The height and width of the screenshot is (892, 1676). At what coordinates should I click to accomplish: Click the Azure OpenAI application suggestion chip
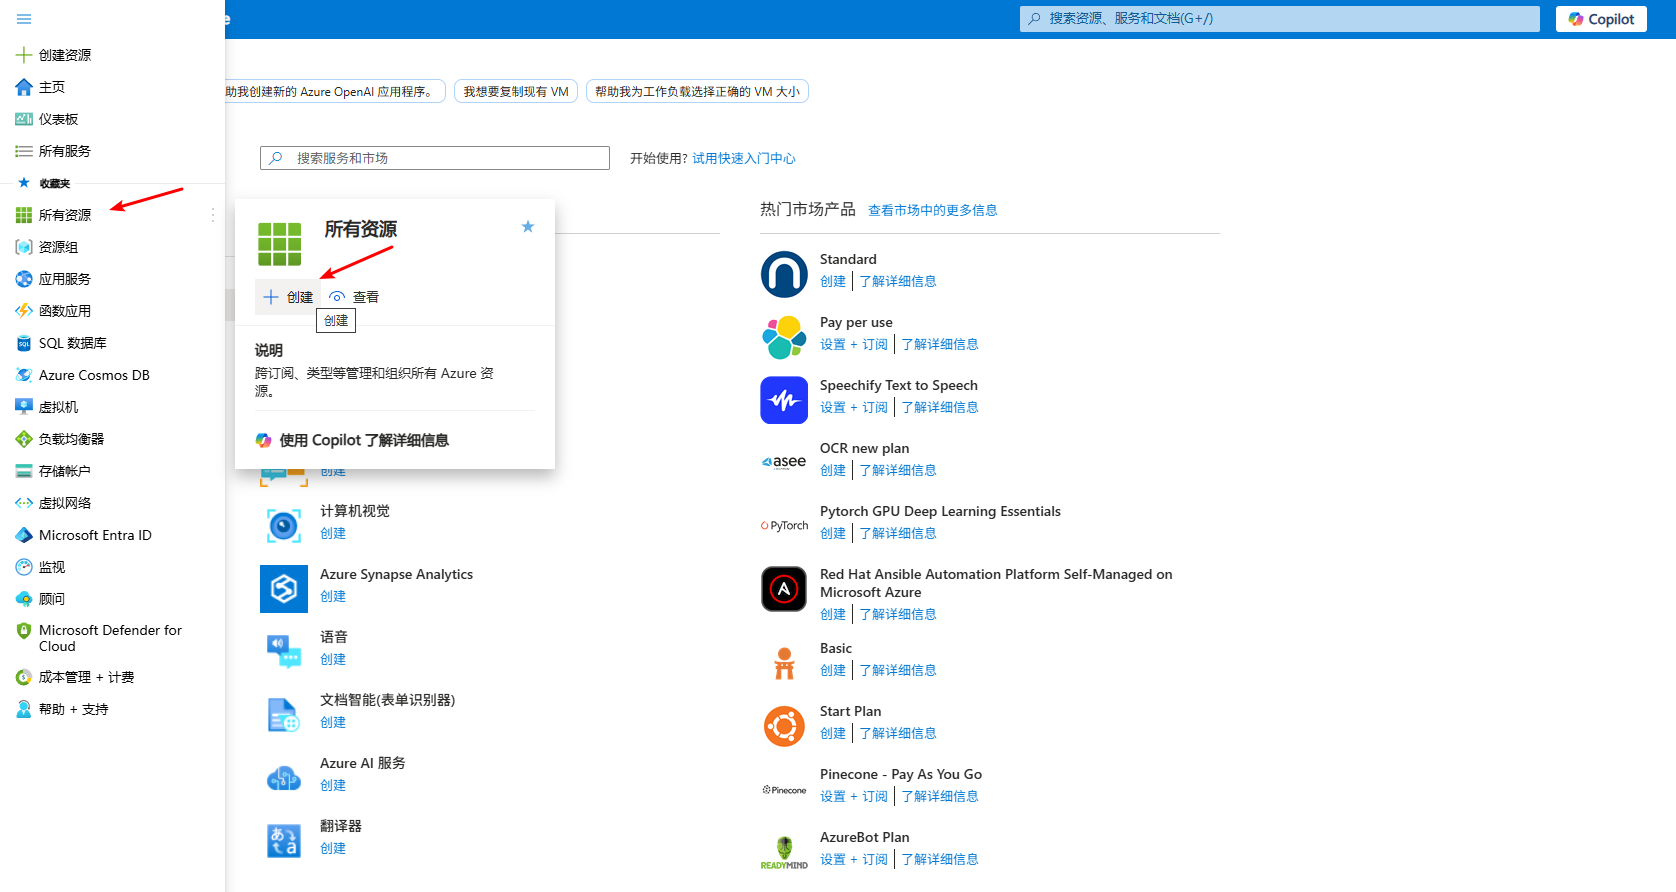tap(334, 91)
